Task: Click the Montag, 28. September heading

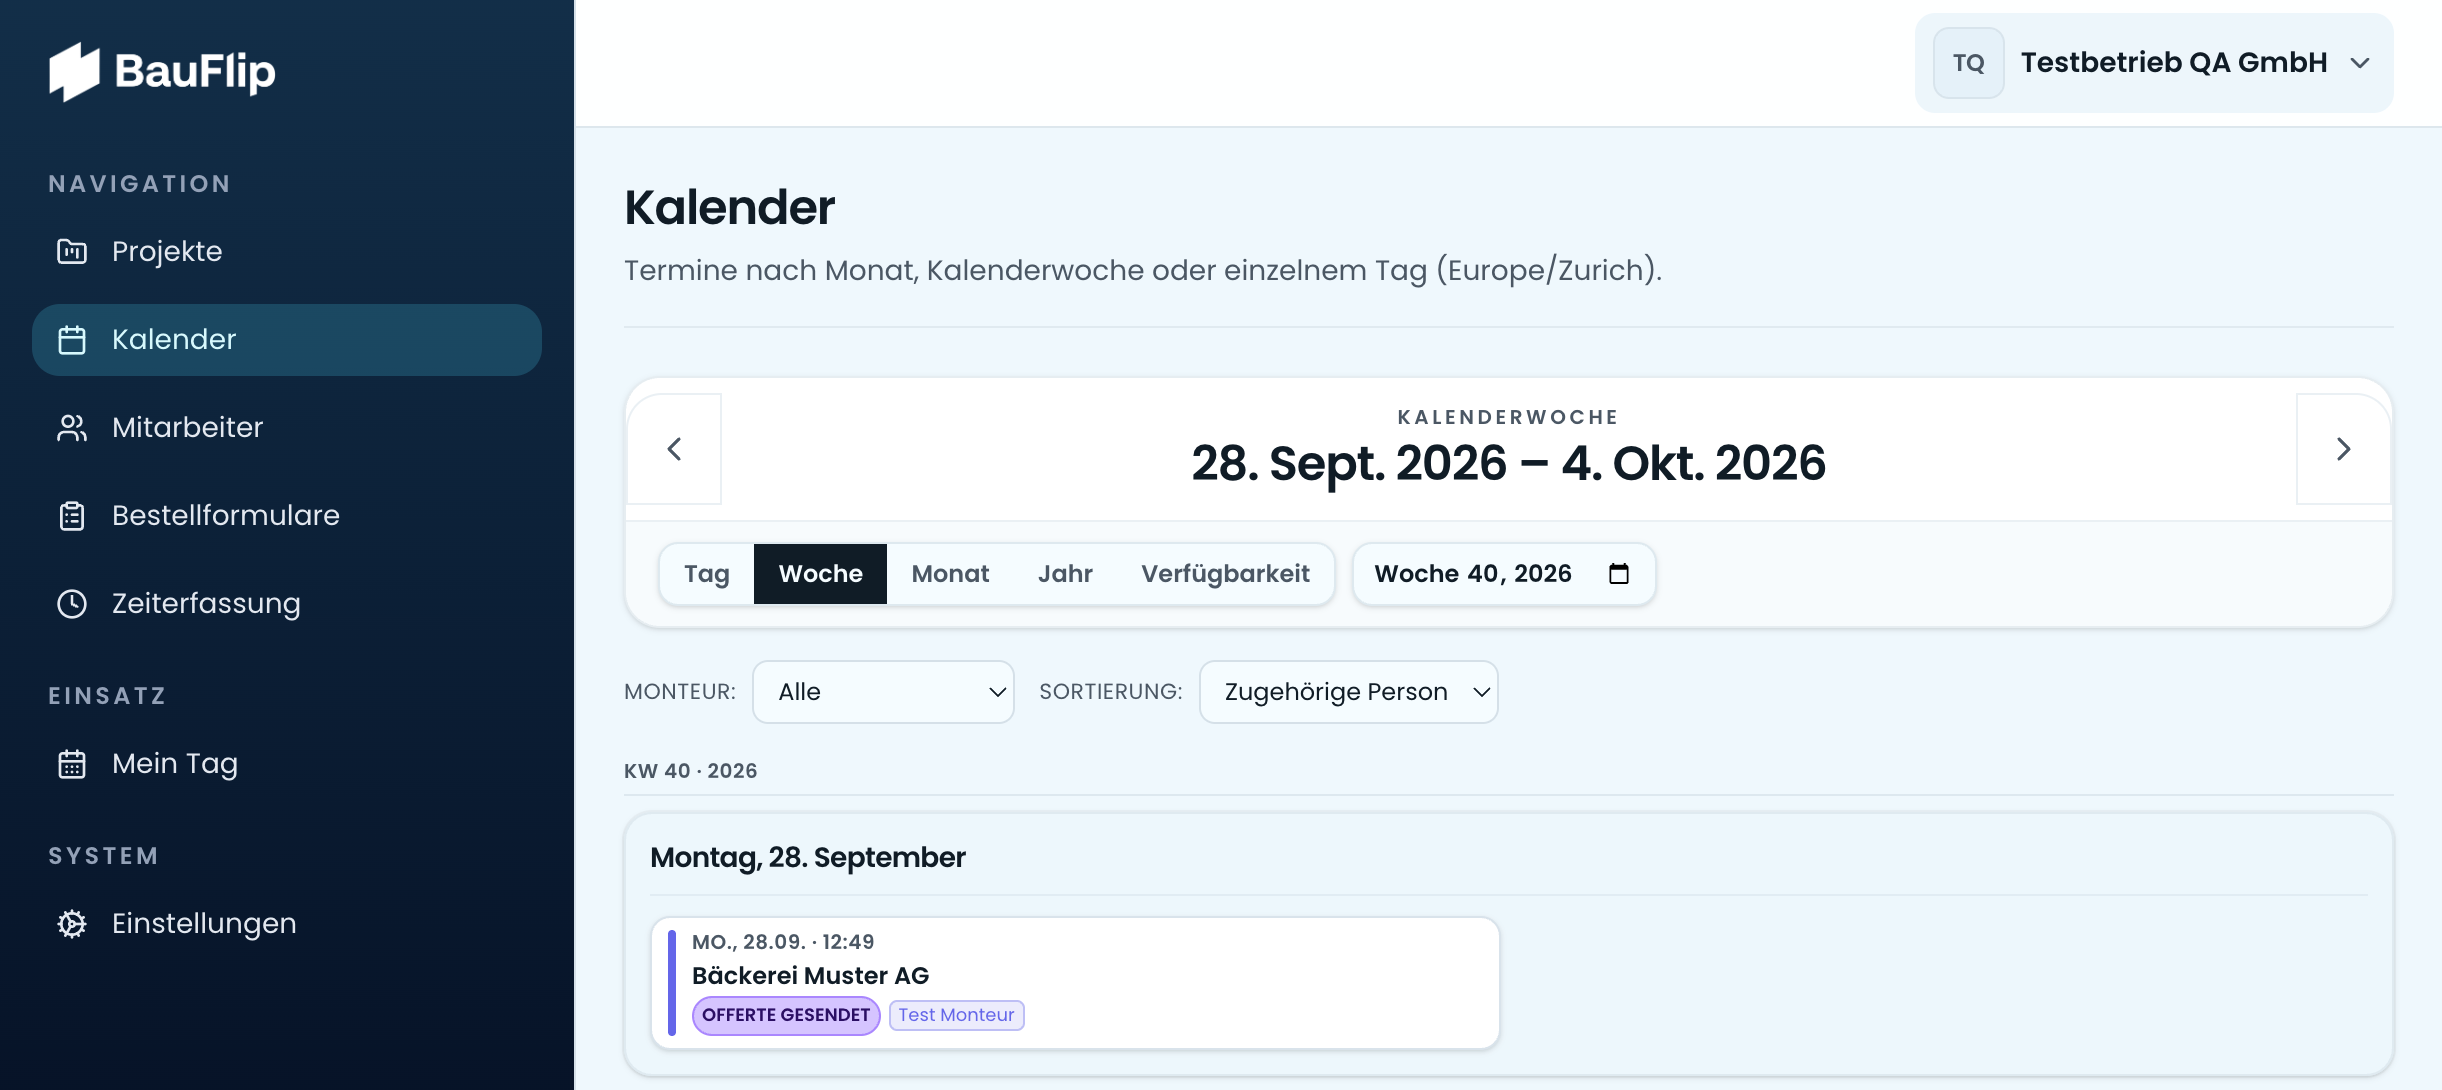Action: [x=808, y=858]
